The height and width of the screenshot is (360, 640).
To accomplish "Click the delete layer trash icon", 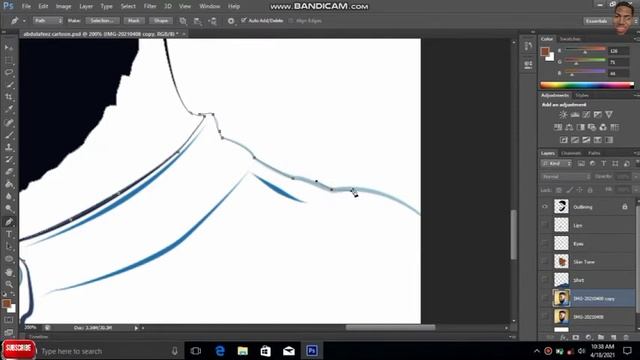I will 626,338.
